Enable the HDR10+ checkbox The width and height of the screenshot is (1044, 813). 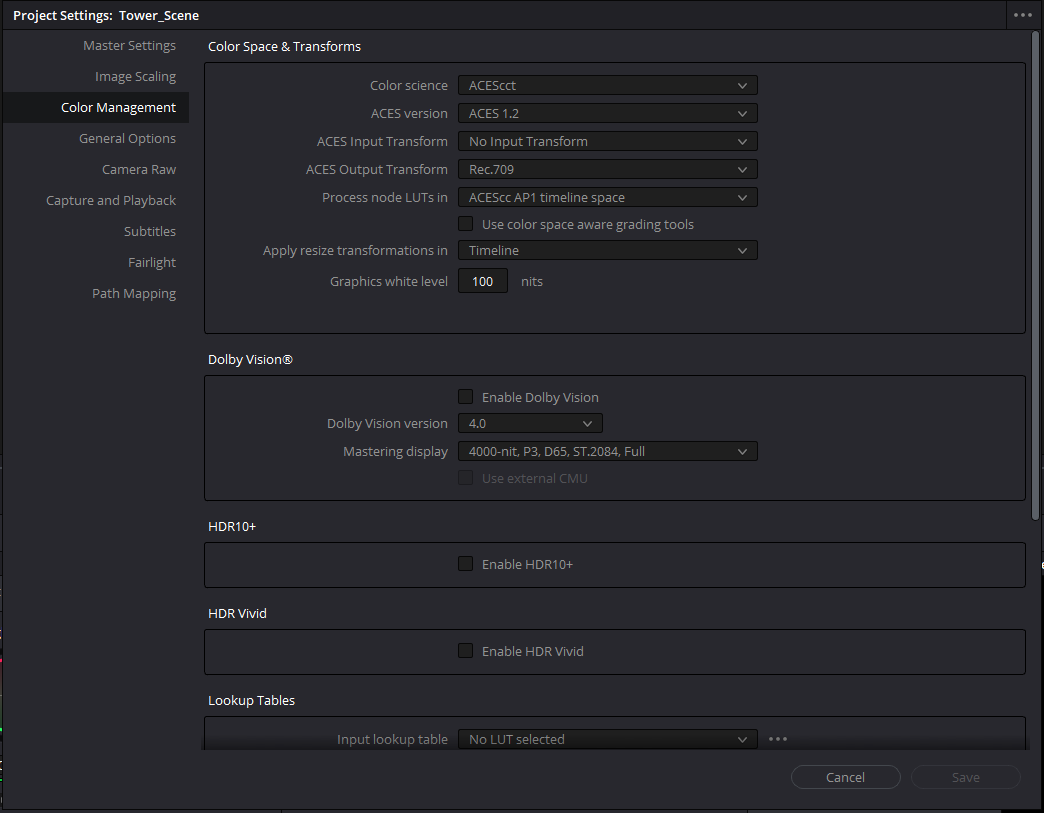(465, 564)
